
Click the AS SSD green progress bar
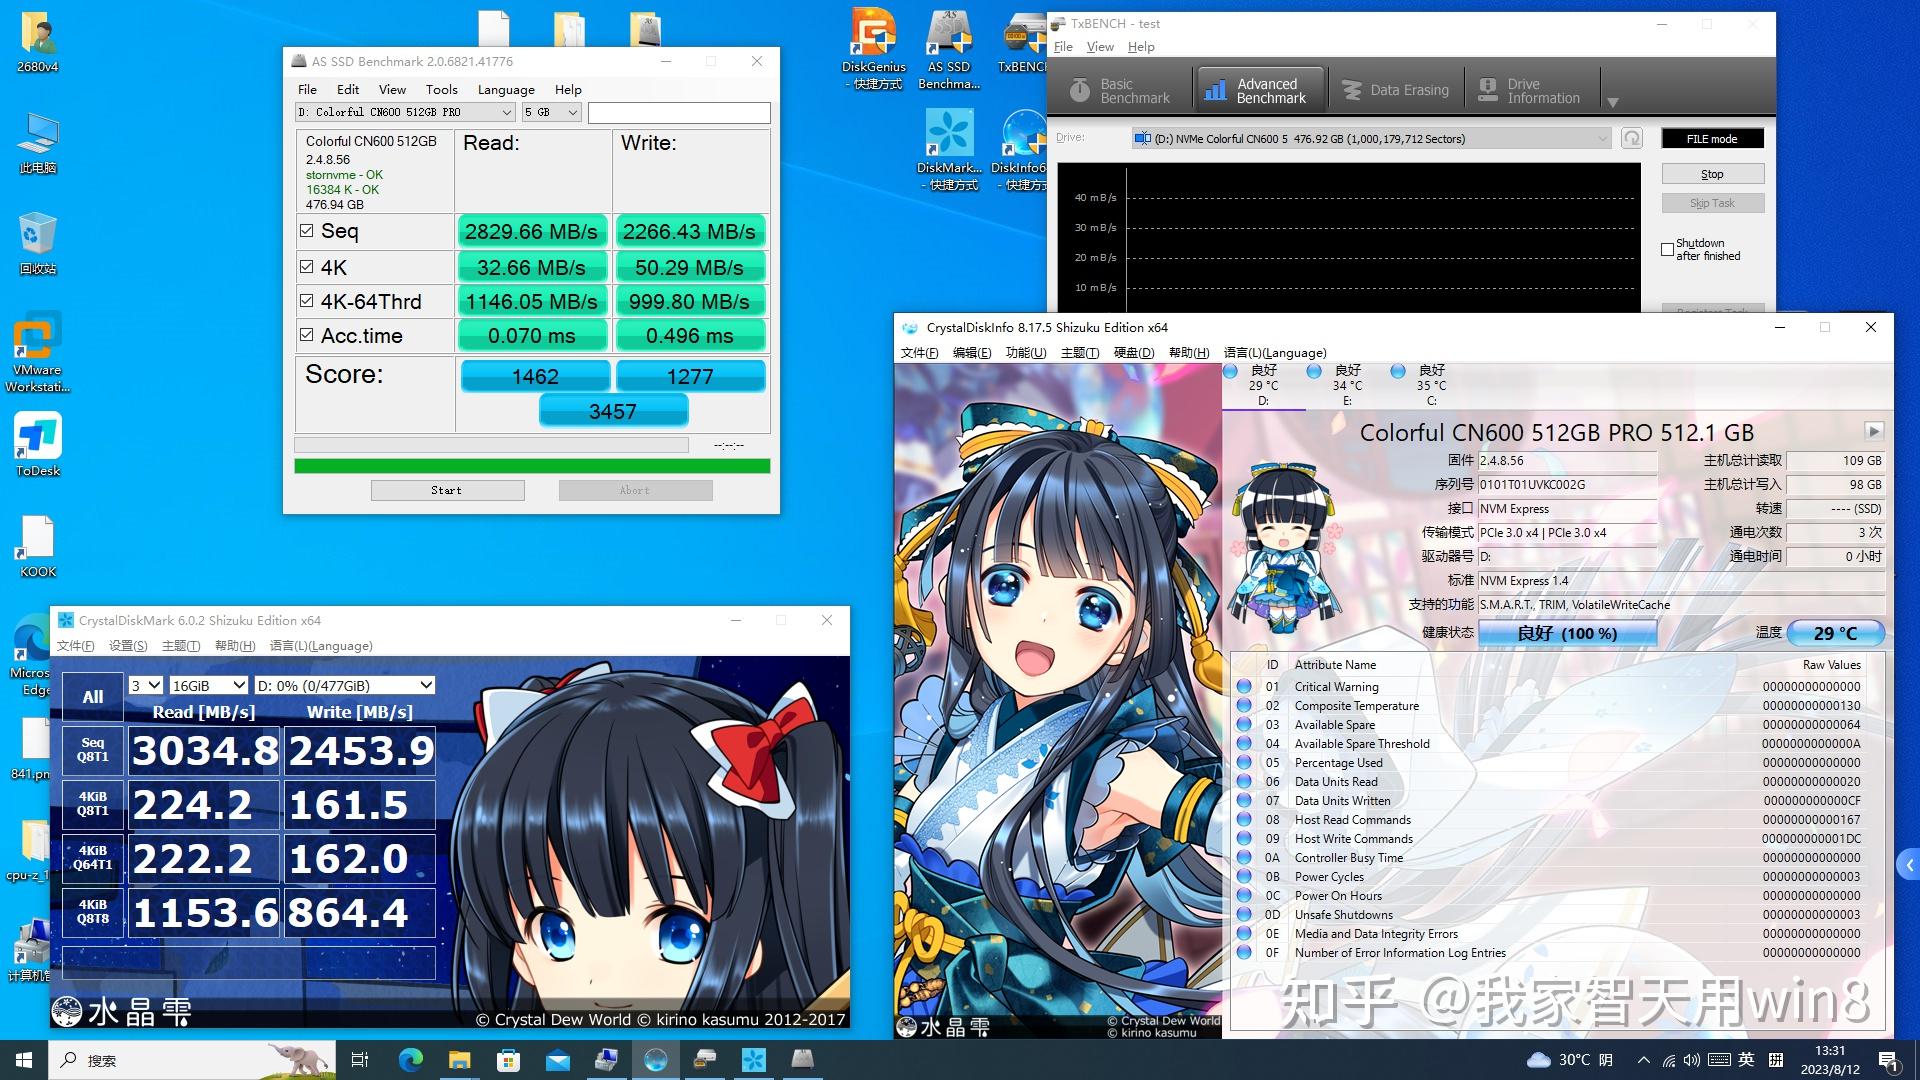click(532, 466)
